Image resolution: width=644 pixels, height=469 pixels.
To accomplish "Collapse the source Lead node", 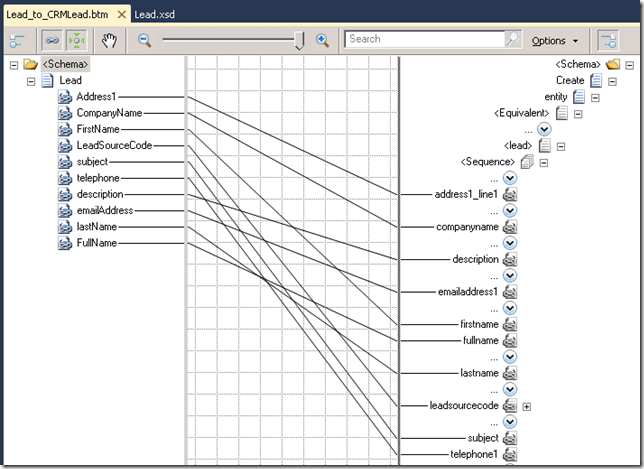I will 31,81.
